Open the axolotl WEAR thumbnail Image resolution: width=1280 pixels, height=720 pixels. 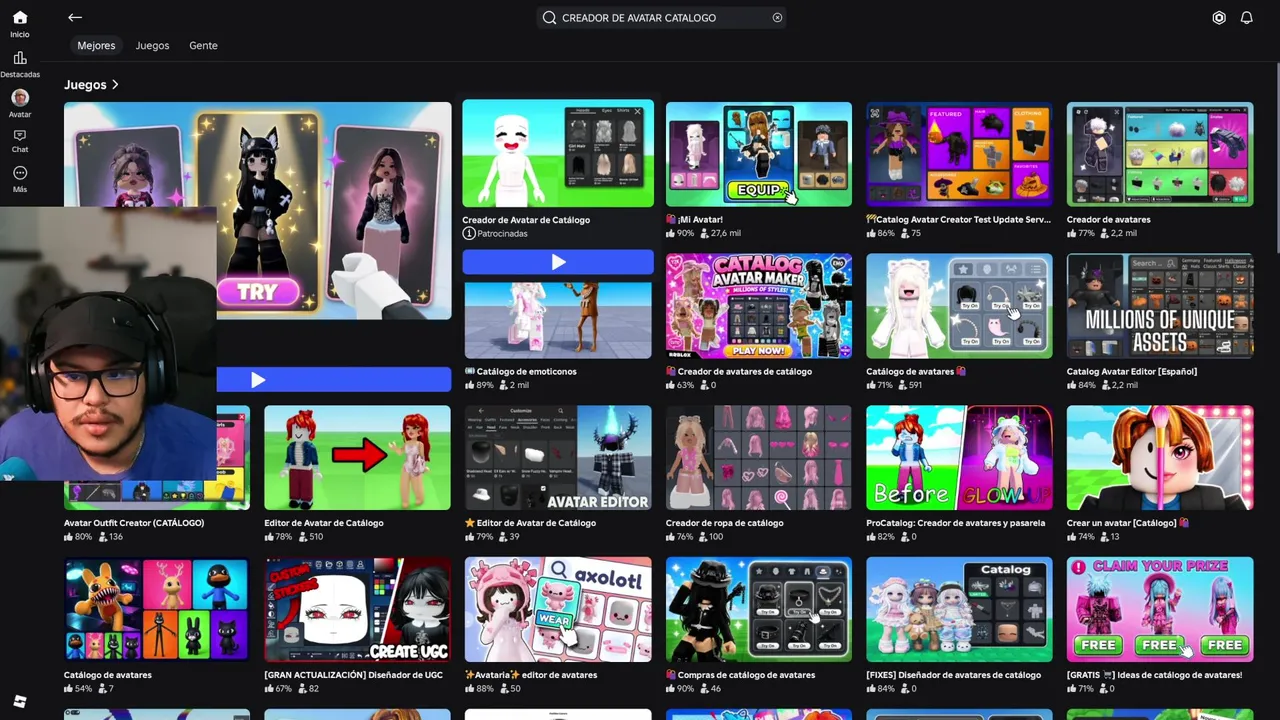coord(558,609)
